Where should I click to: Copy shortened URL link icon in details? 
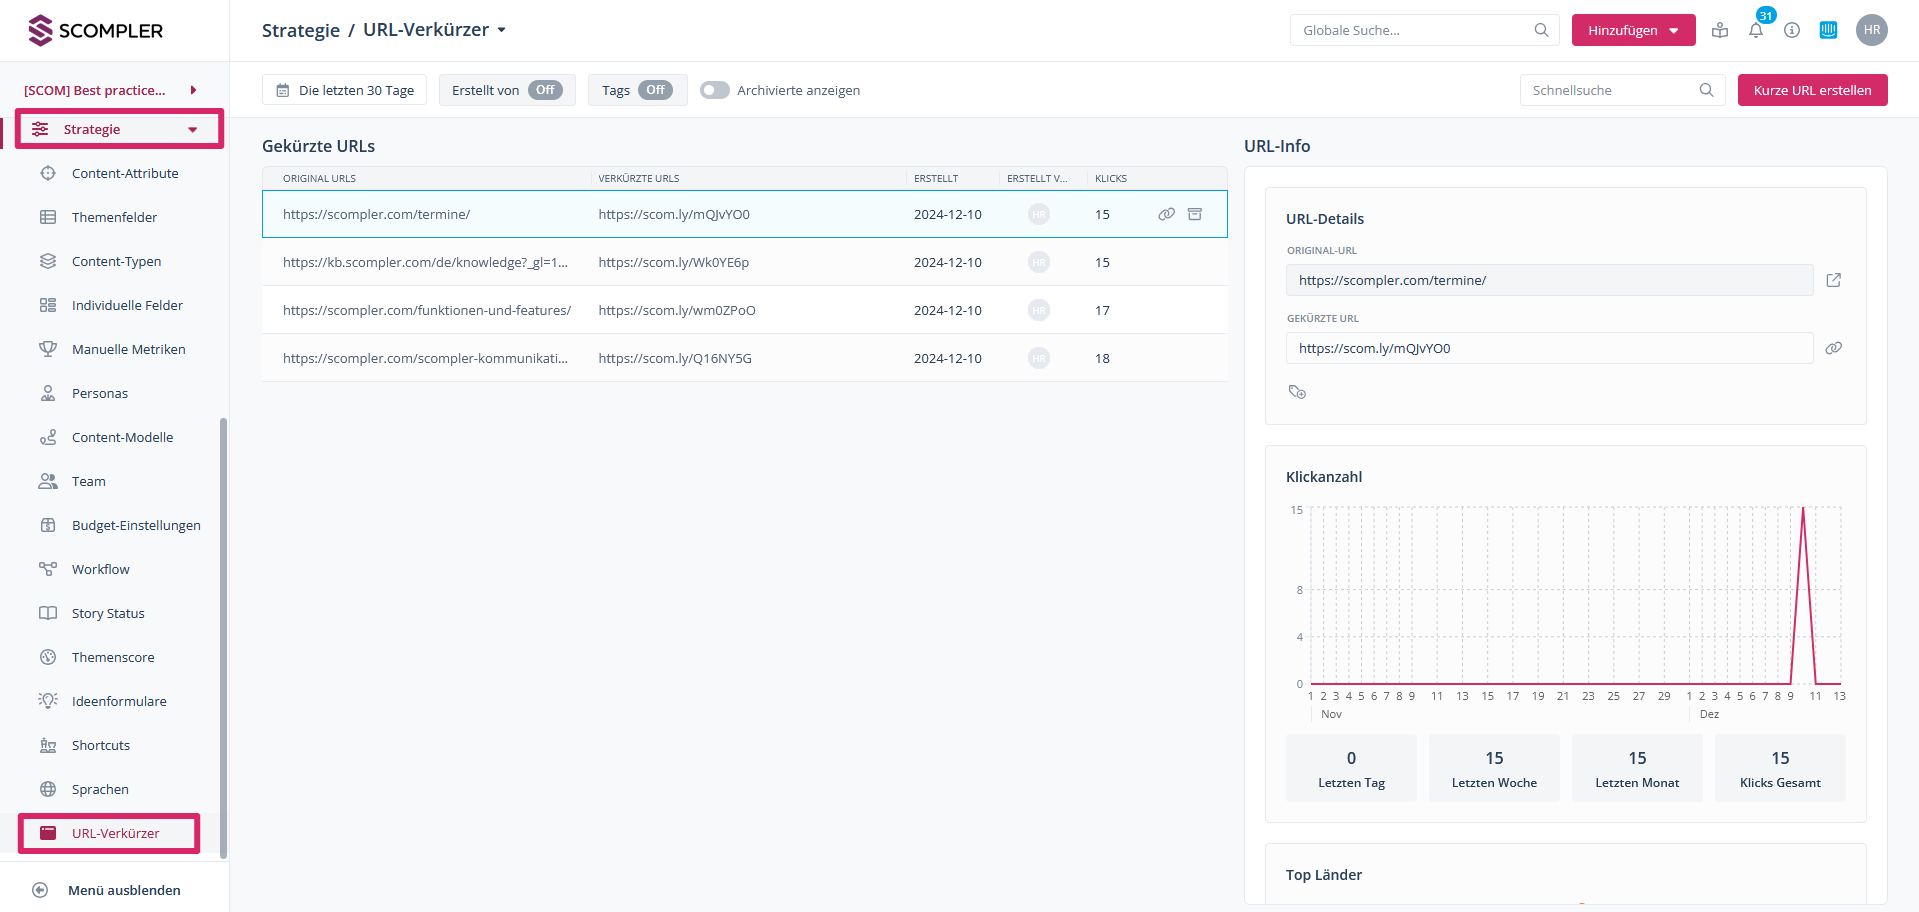(1833, 348)
